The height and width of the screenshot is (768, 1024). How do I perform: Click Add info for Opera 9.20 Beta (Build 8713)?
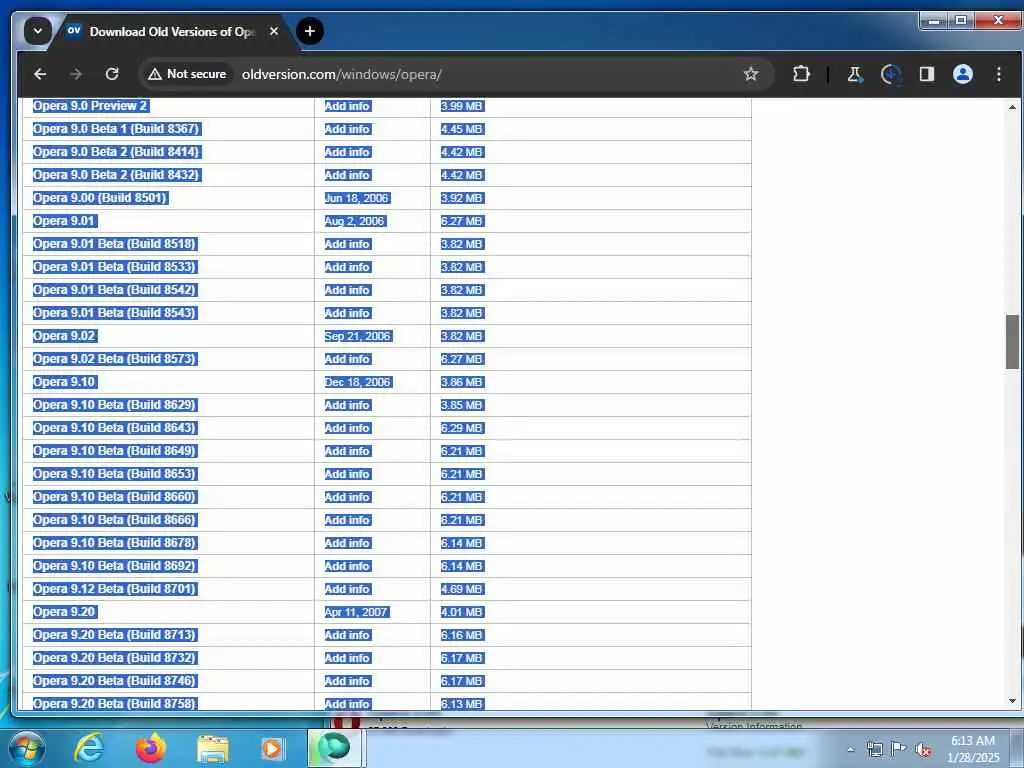click(x=347, y=635)
